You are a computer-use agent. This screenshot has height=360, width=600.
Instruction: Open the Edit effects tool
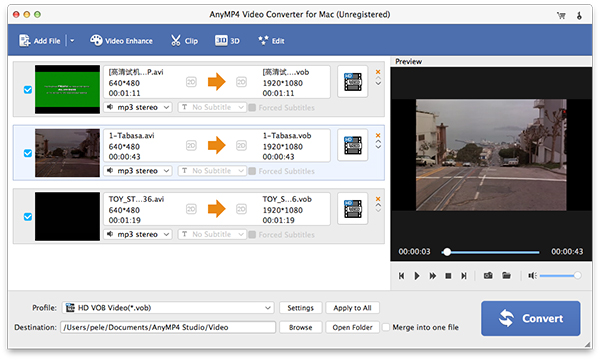[x=271, y=41]
